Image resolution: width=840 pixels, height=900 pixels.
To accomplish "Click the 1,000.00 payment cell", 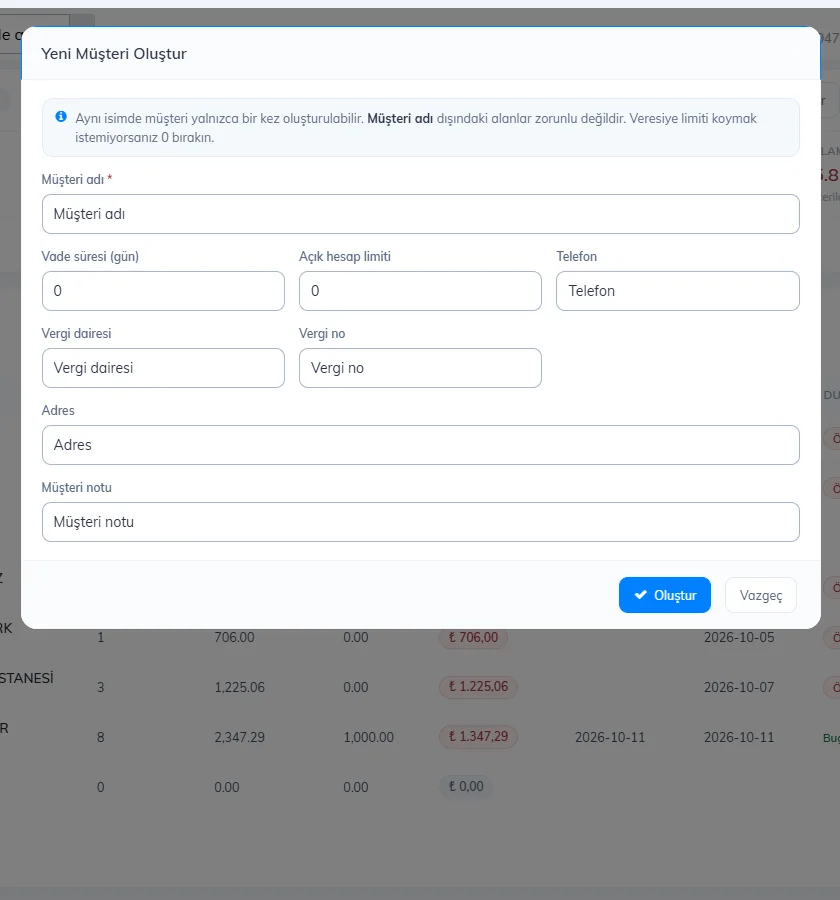I will [369, 737].
